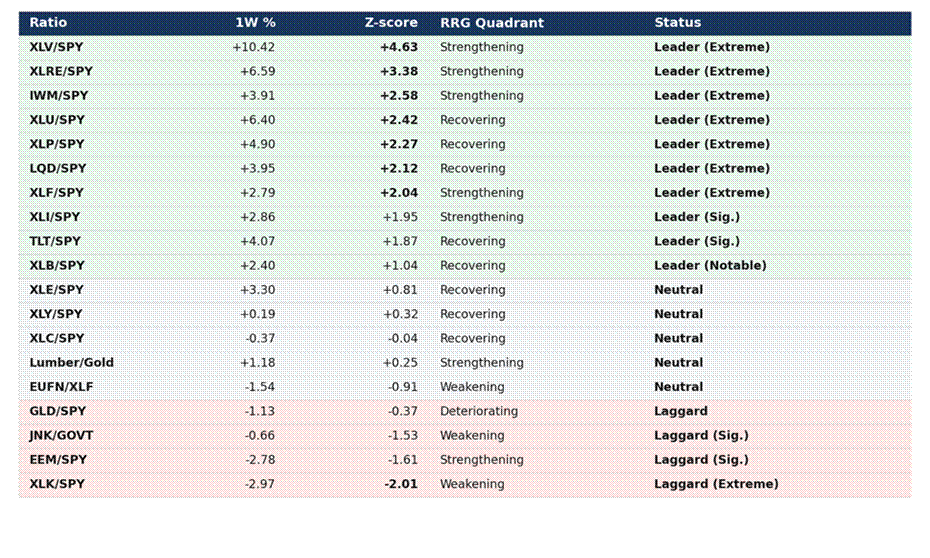Viewport: 930px width, 558px height.
Task: Click the Status column header
Action: [x=677, y=23]
